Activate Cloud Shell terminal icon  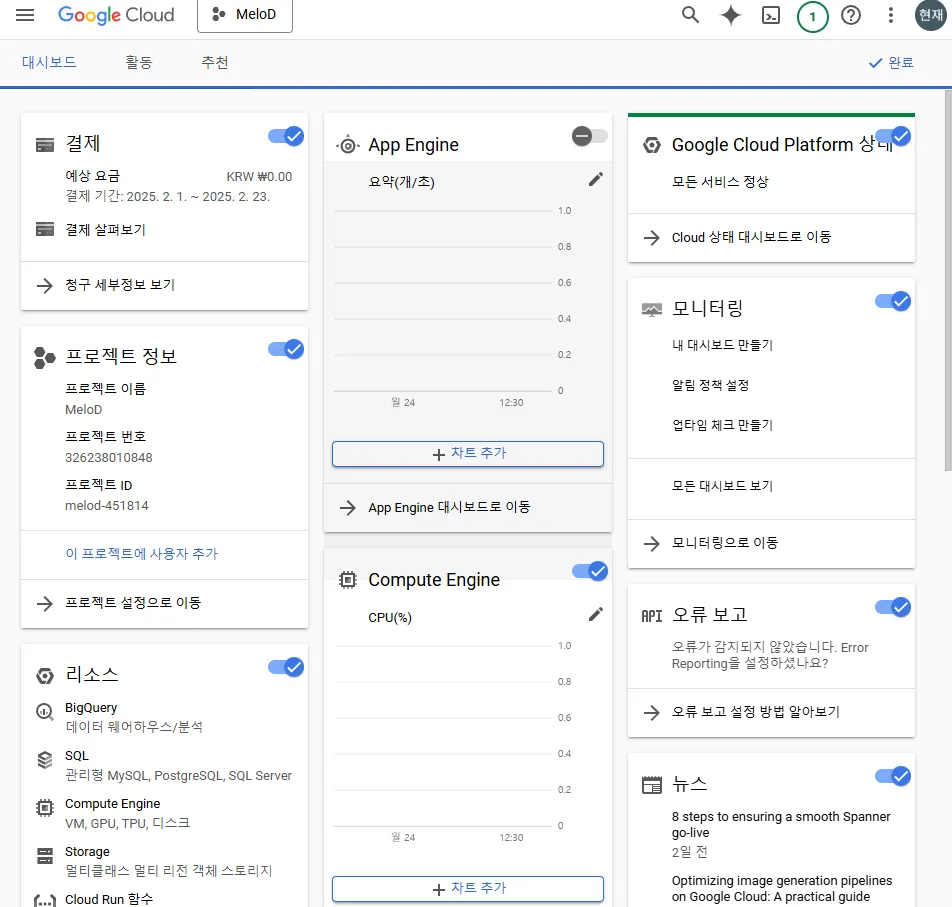pyautogui.click(x=771, y=15)
